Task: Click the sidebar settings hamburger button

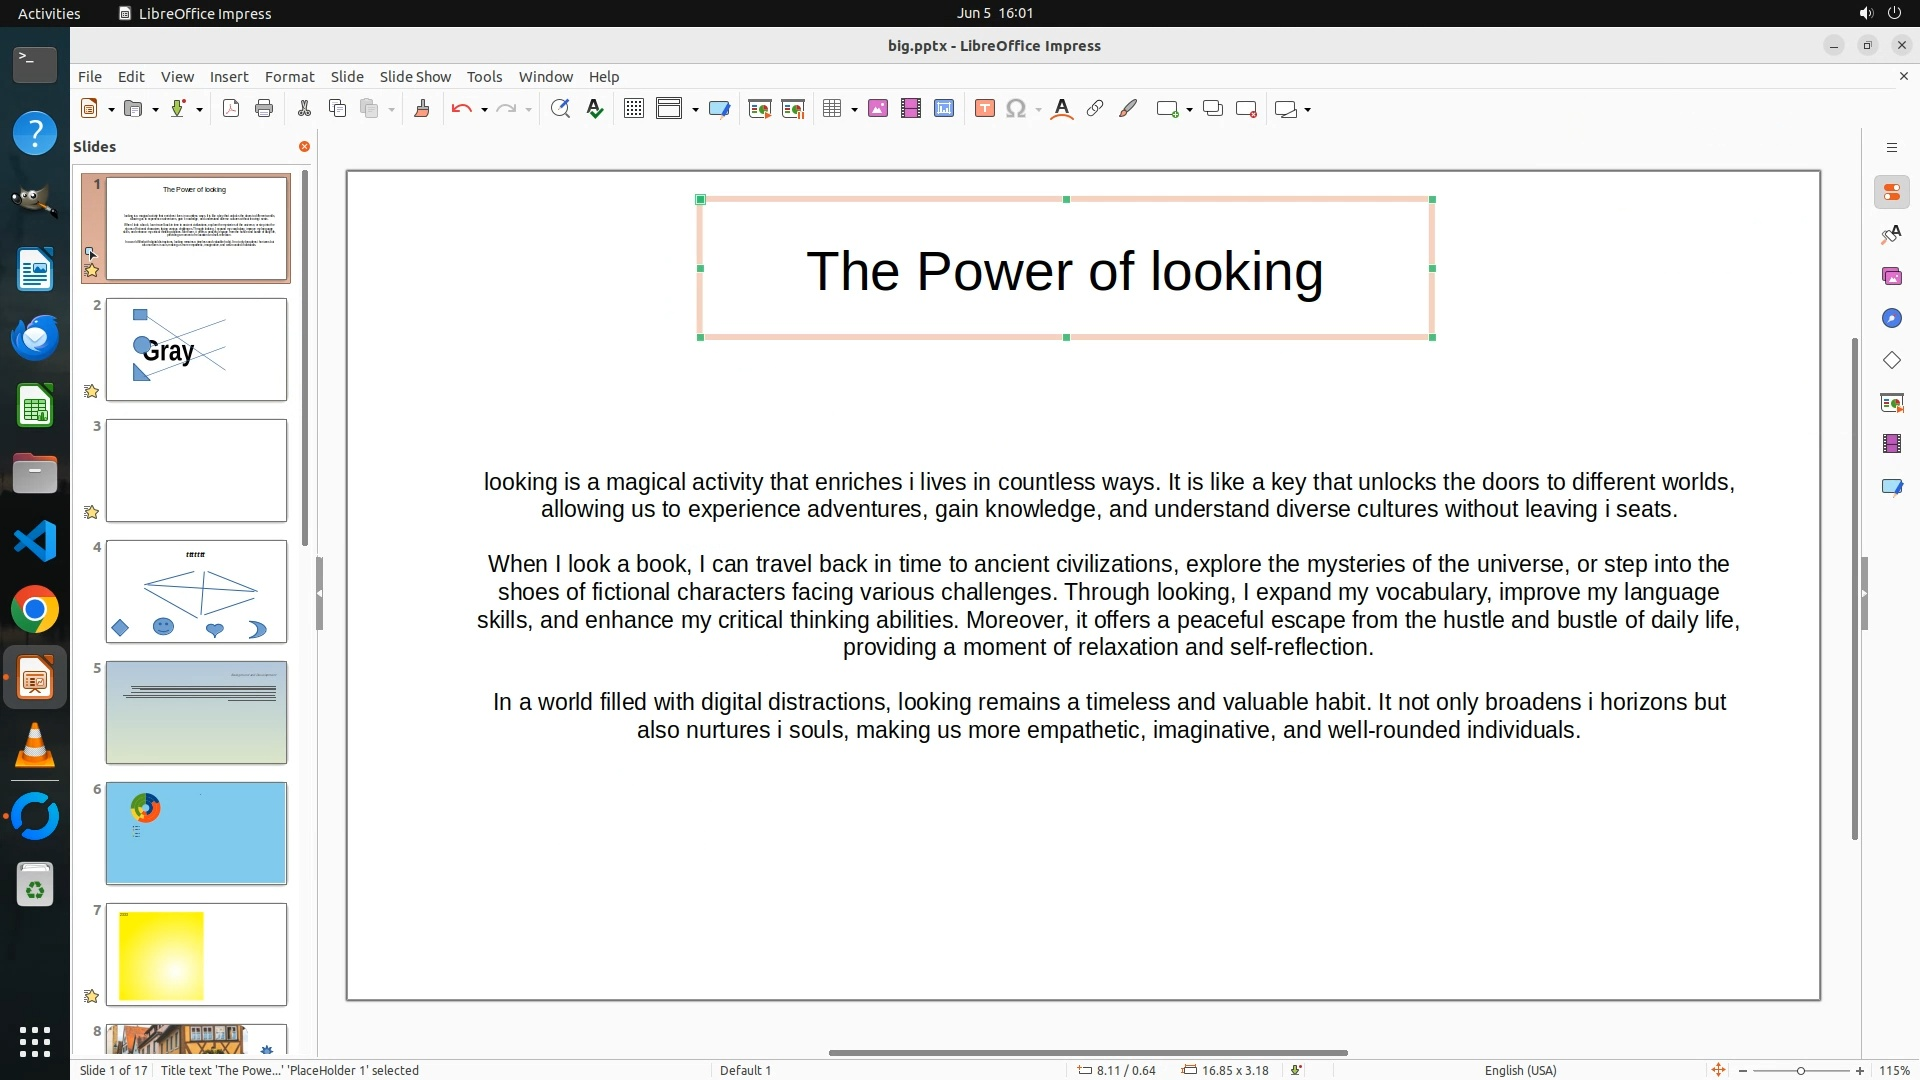Action: point(1891,148)
